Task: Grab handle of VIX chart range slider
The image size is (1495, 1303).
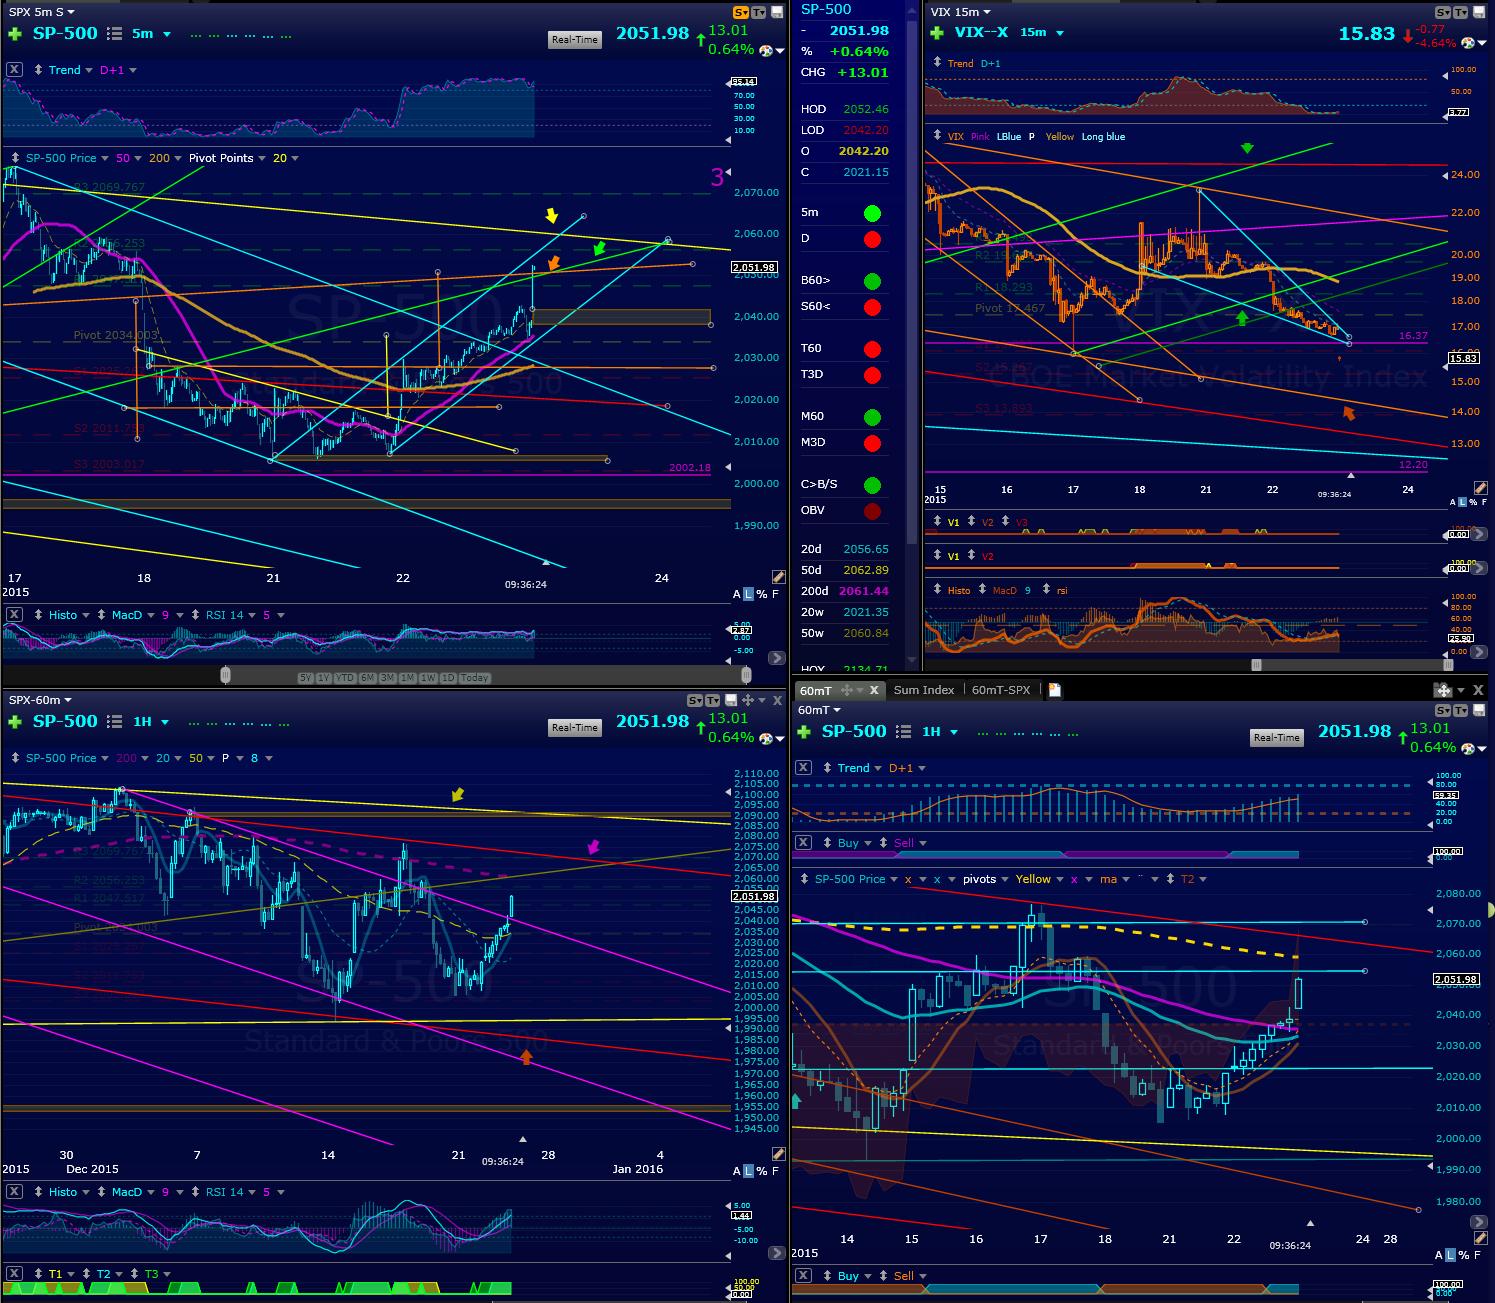Action: coord(1256,665)
